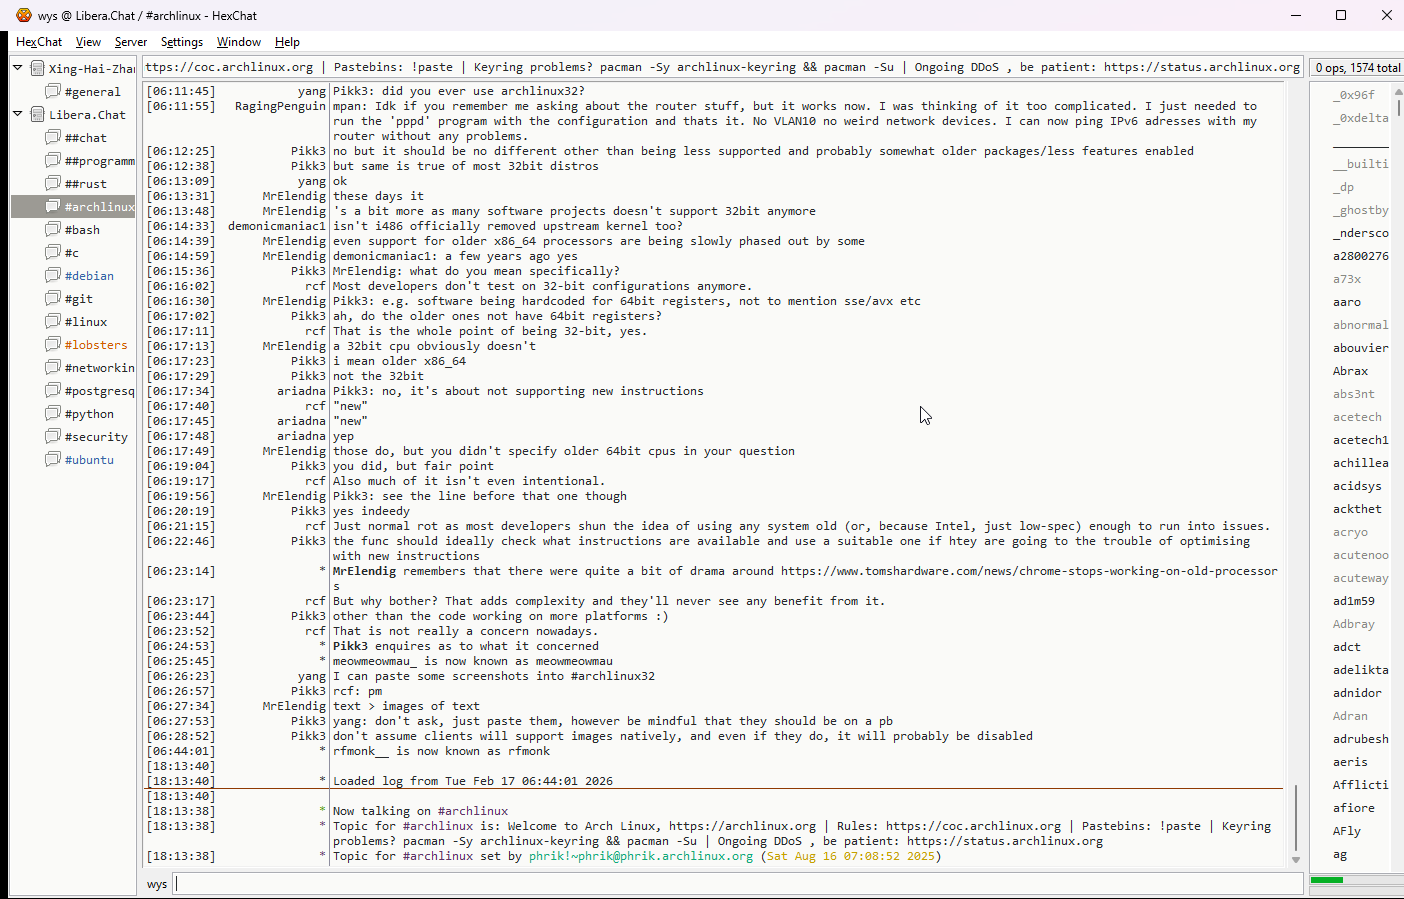1404x899 pixels.
Task: Click the chat area vertical scrollbar
Action: click(x=1296, y=815)
